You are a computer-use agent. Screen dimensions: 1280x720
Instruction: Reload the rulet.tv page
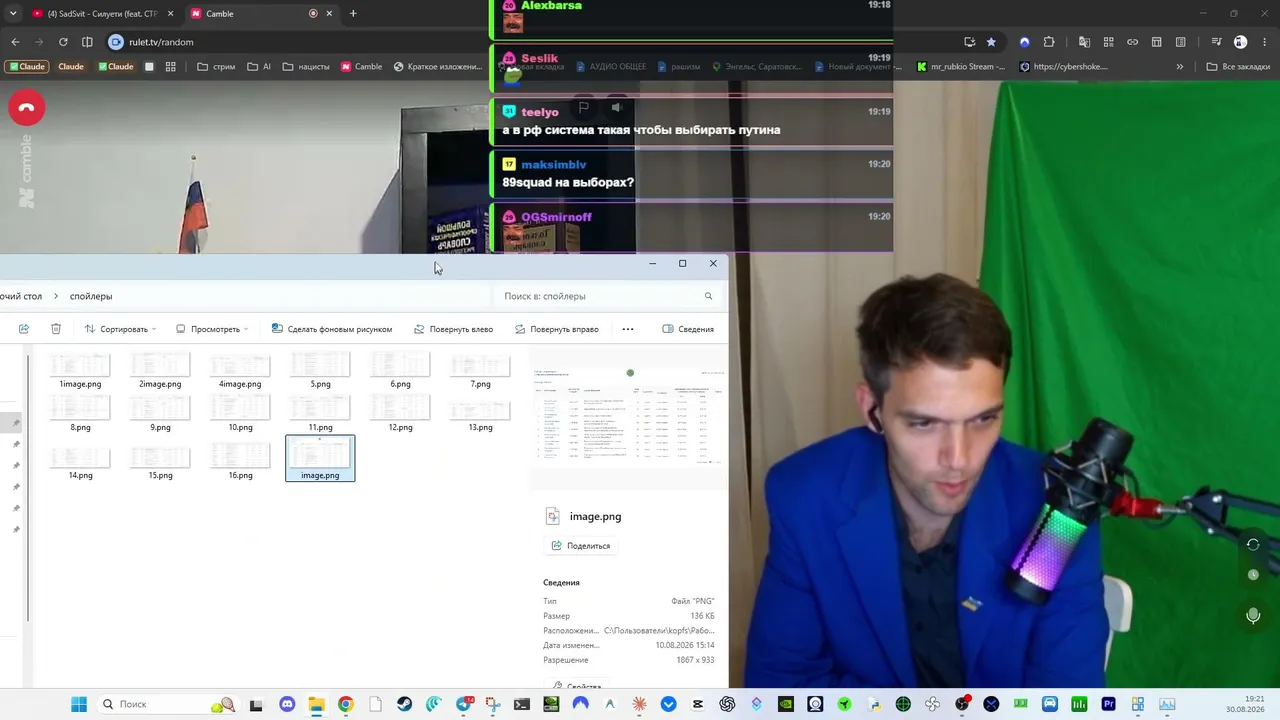tap(63, 42)
